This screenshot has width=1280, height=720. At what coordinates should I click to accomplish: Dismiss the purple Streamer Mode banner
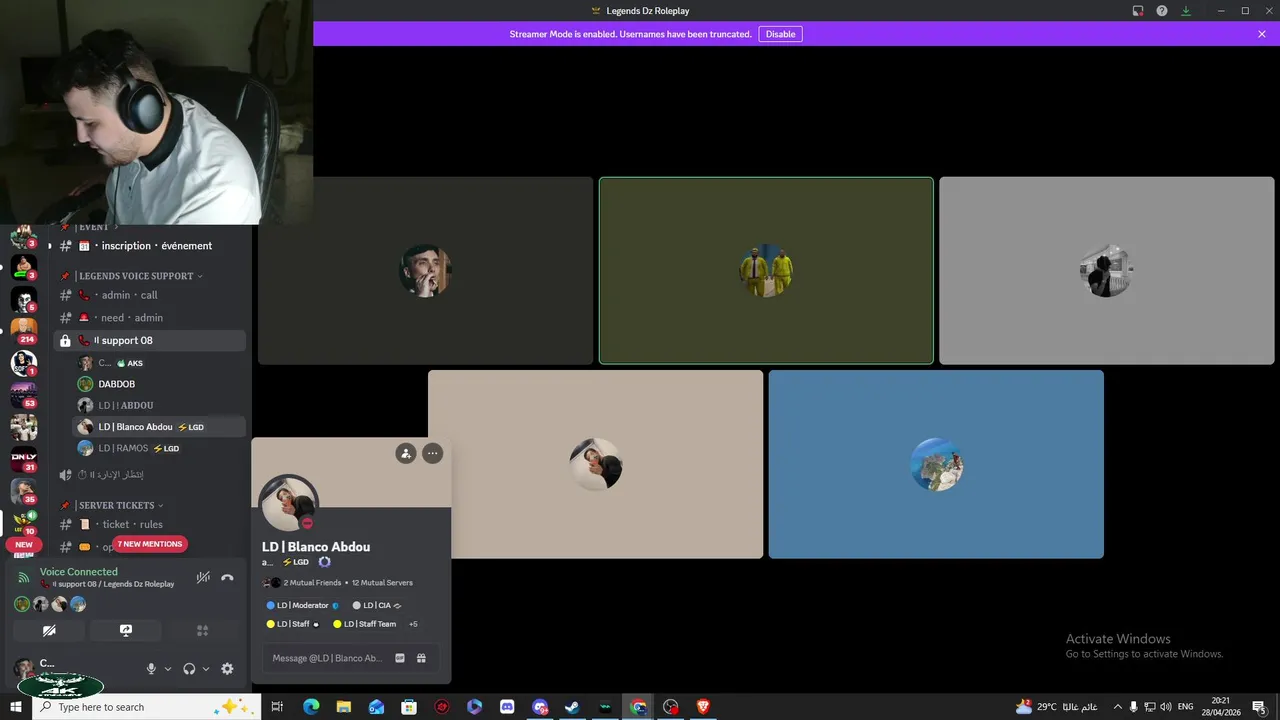[1262, 34]
